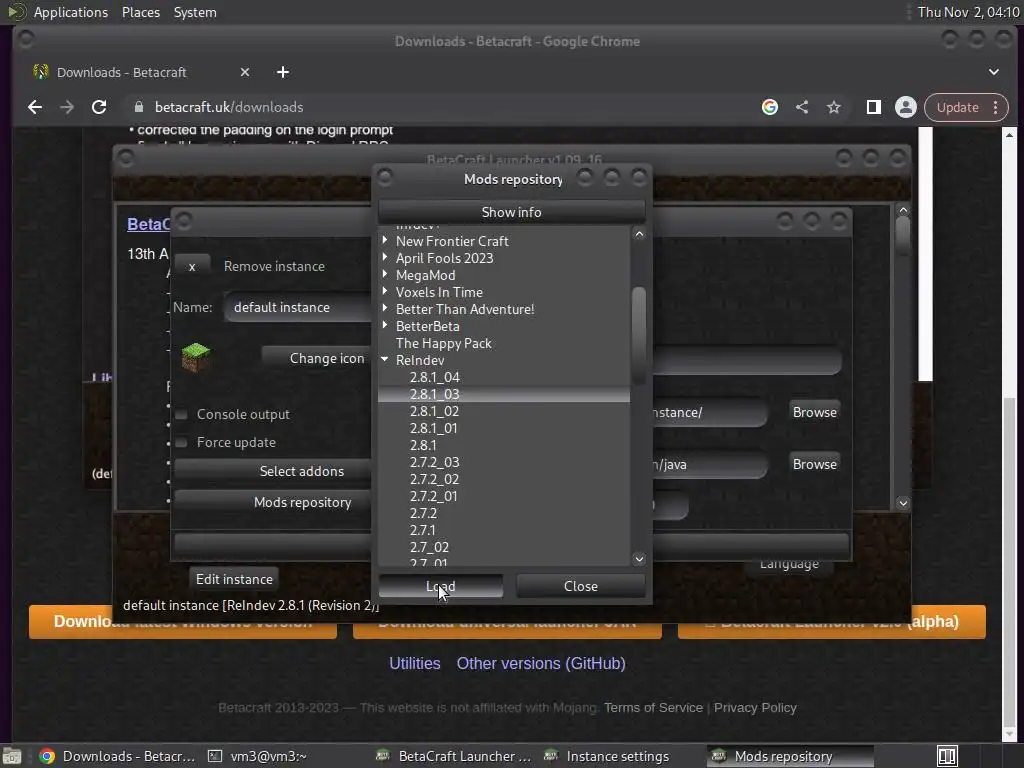Select ReIndev version 2.8.1_01

click(433, 428)
